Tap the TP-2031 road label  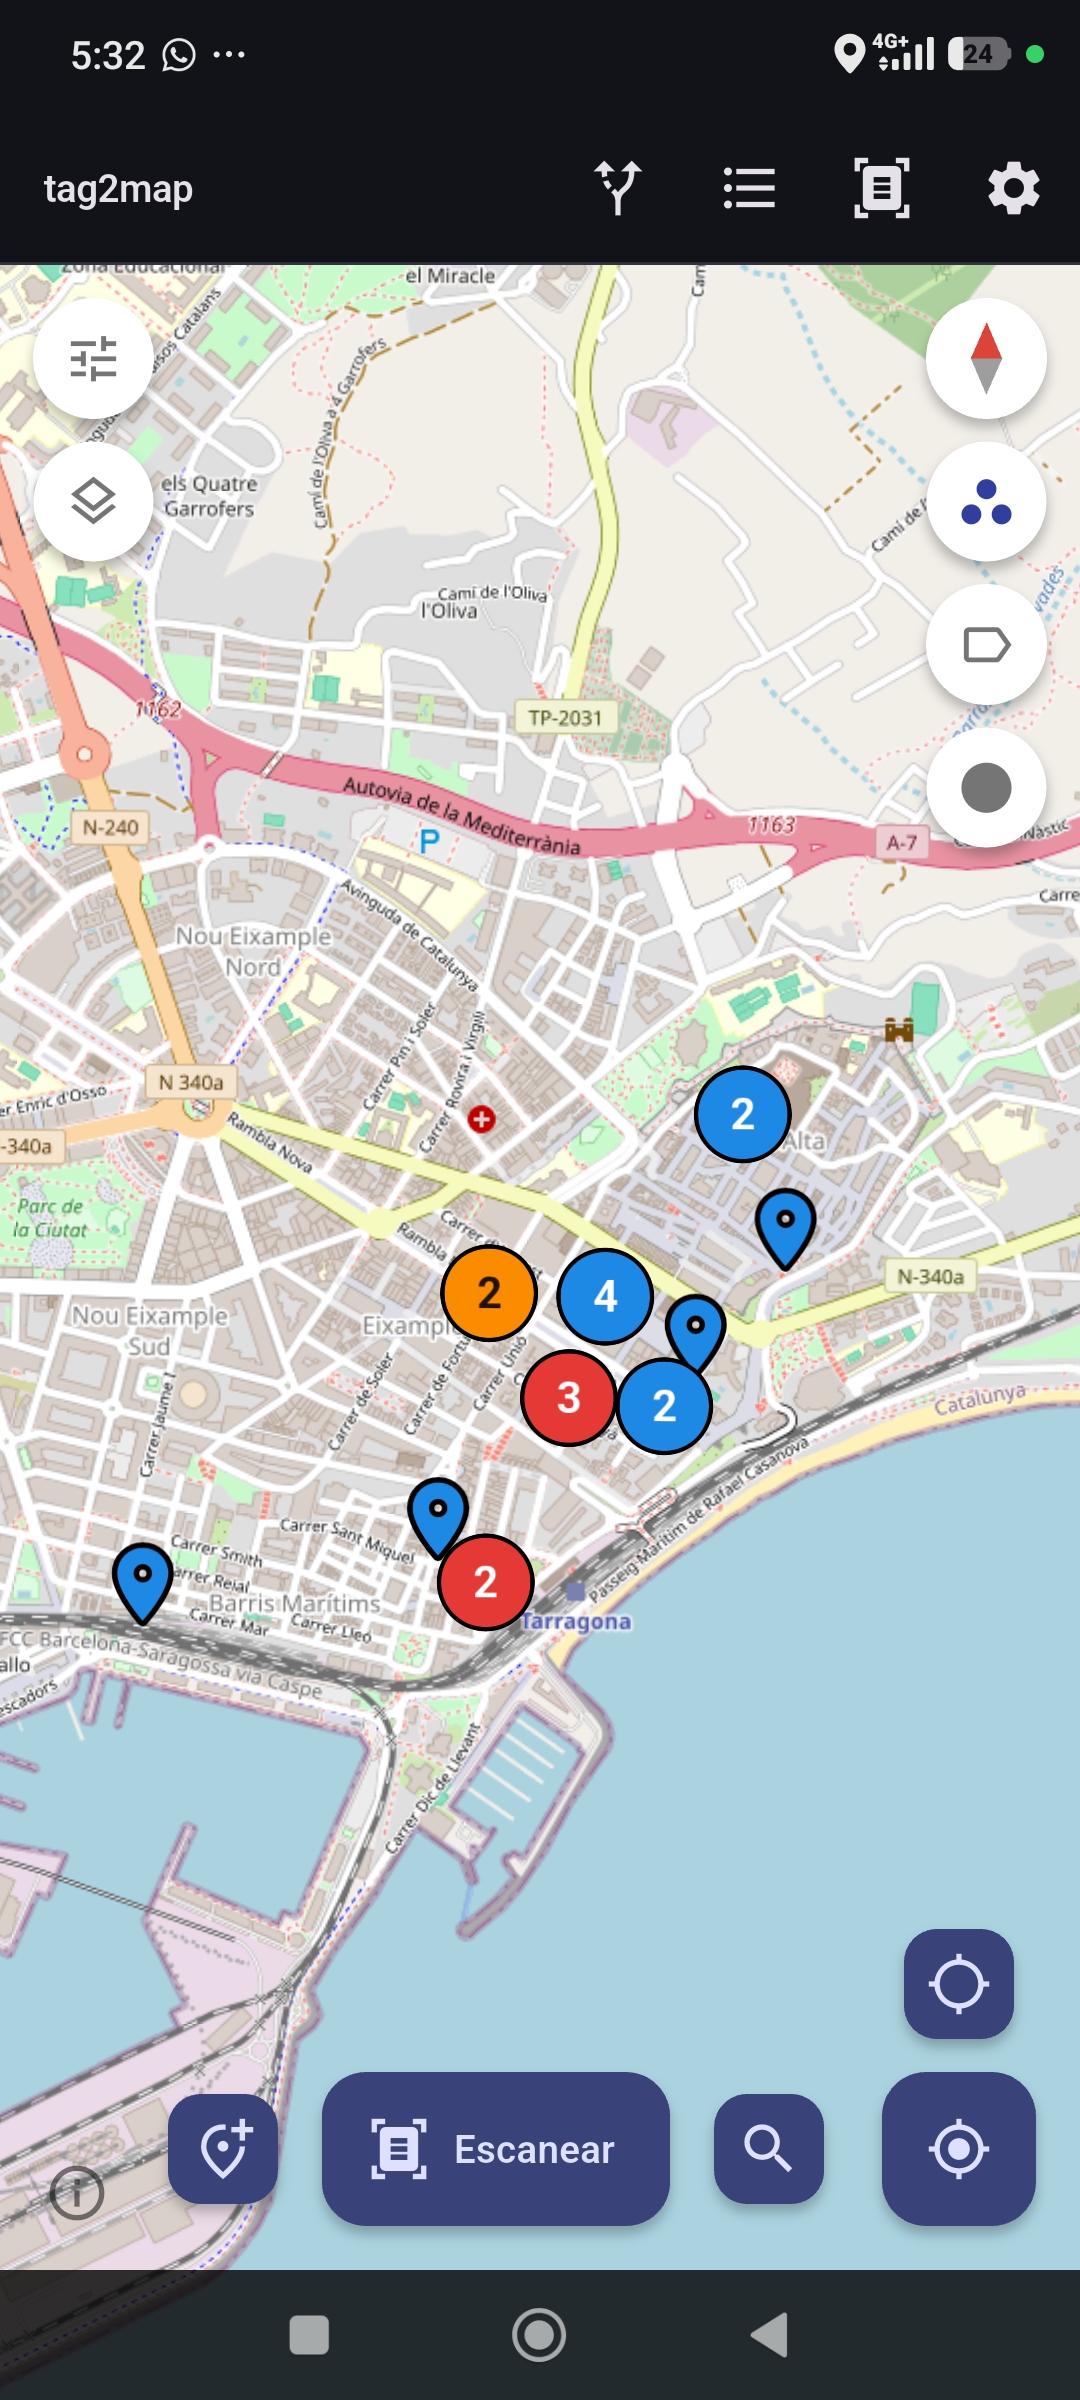565,718
